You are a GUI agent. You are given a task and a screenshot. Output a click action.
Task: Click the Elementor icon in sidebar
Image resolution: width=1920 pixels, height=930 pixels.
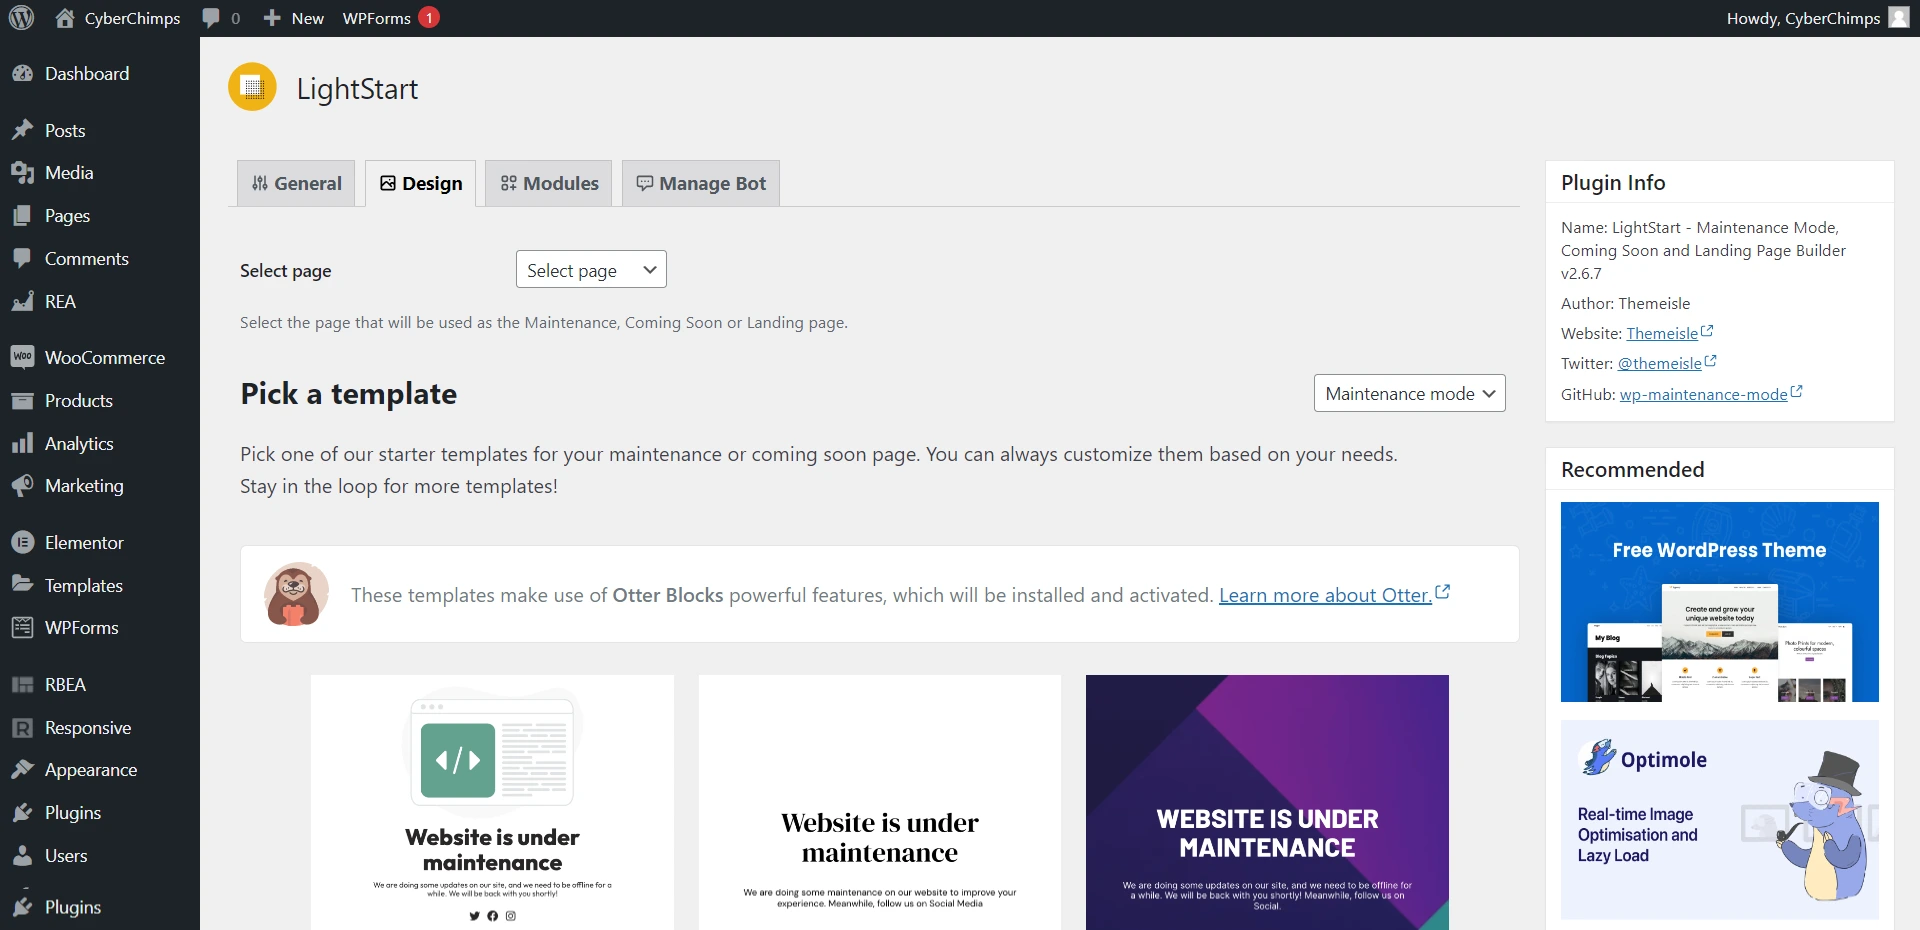[x=22, y=543]
